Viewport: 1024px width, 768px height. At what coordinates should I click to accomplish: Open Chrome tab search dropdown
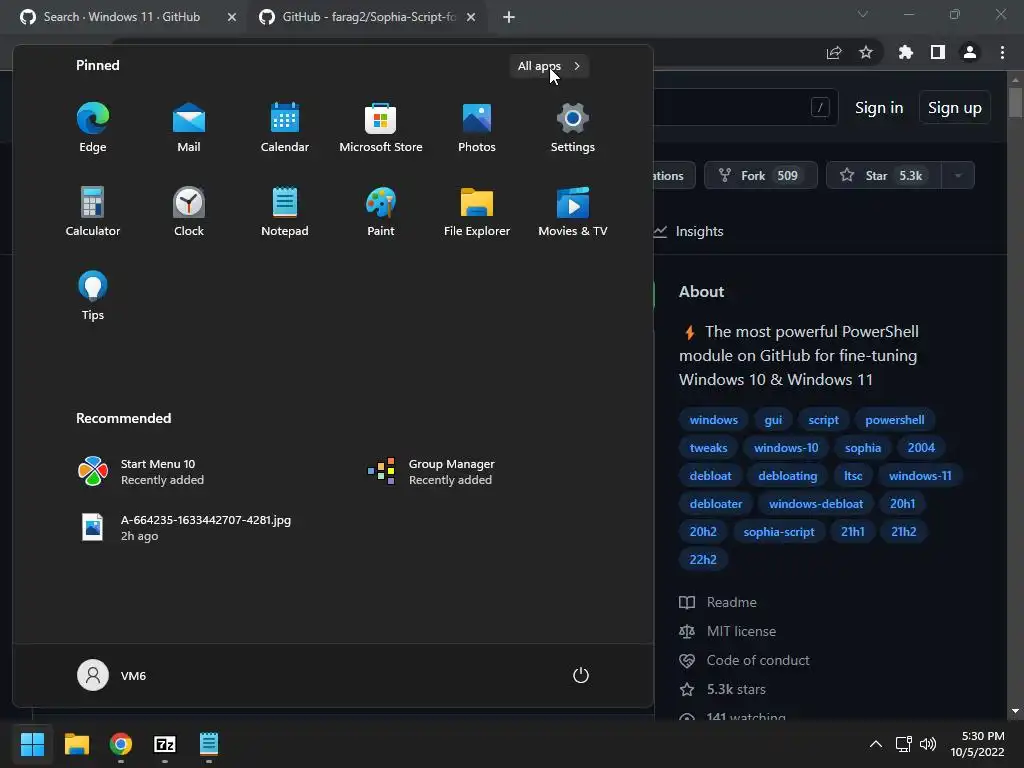tap(863, 14)
